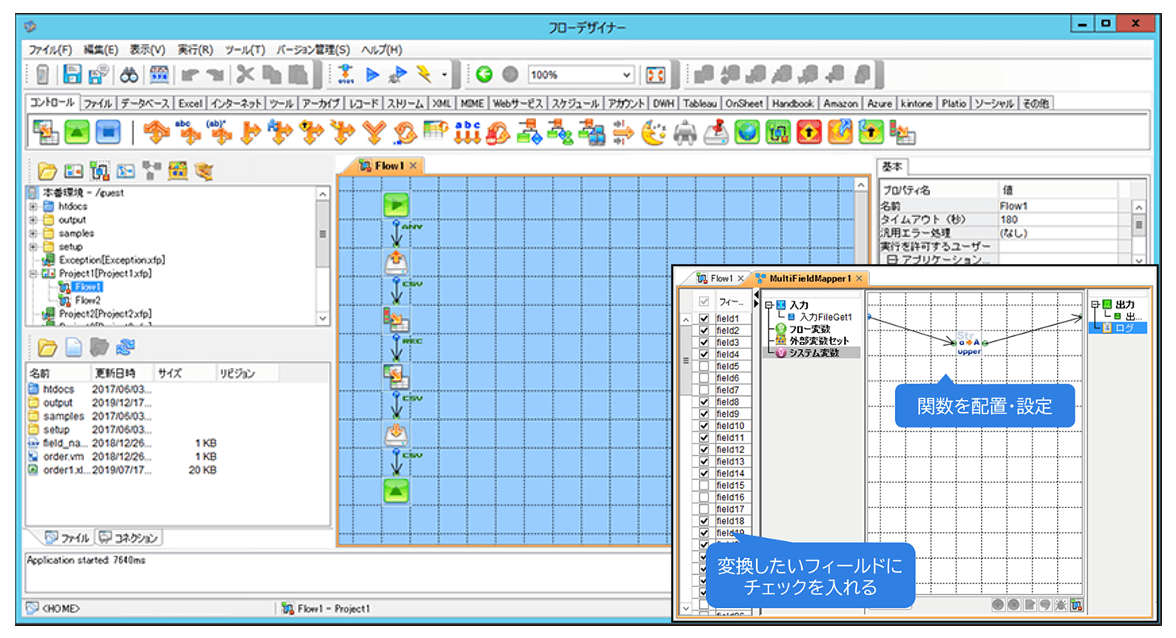Toggle the field14 checkbox
This screenshot has width=1176, height=638.
click(x=705, y=474)
